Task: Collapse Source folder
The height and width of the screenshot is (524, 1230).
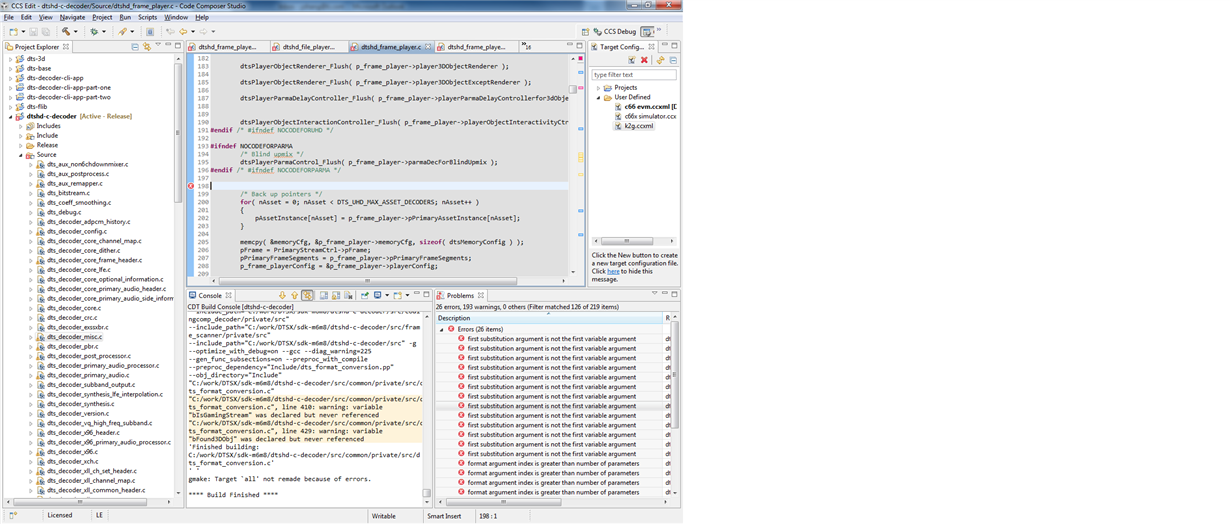Action: pyautogui.click(x=20, y=155)
